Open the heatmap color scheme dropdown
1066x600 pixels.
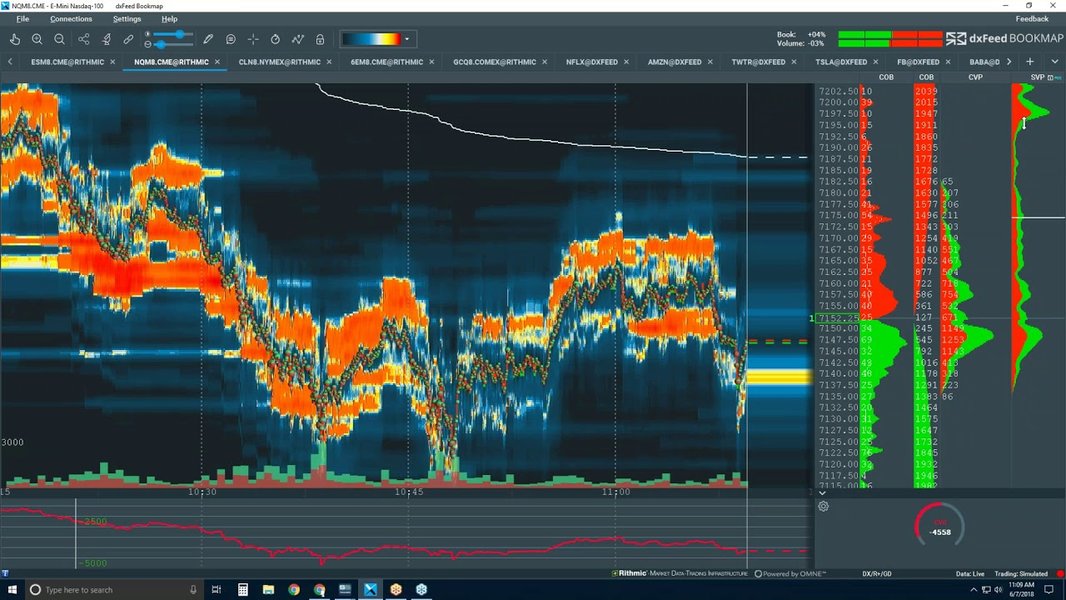tap(406, 38)
